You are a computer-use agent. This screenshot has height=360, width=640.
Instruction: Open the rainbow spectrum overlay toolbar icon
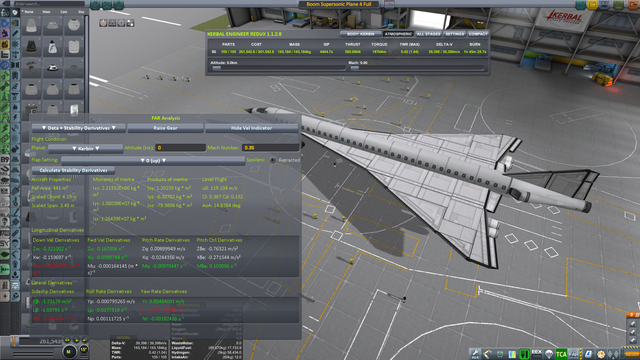[x=512, y=354]
